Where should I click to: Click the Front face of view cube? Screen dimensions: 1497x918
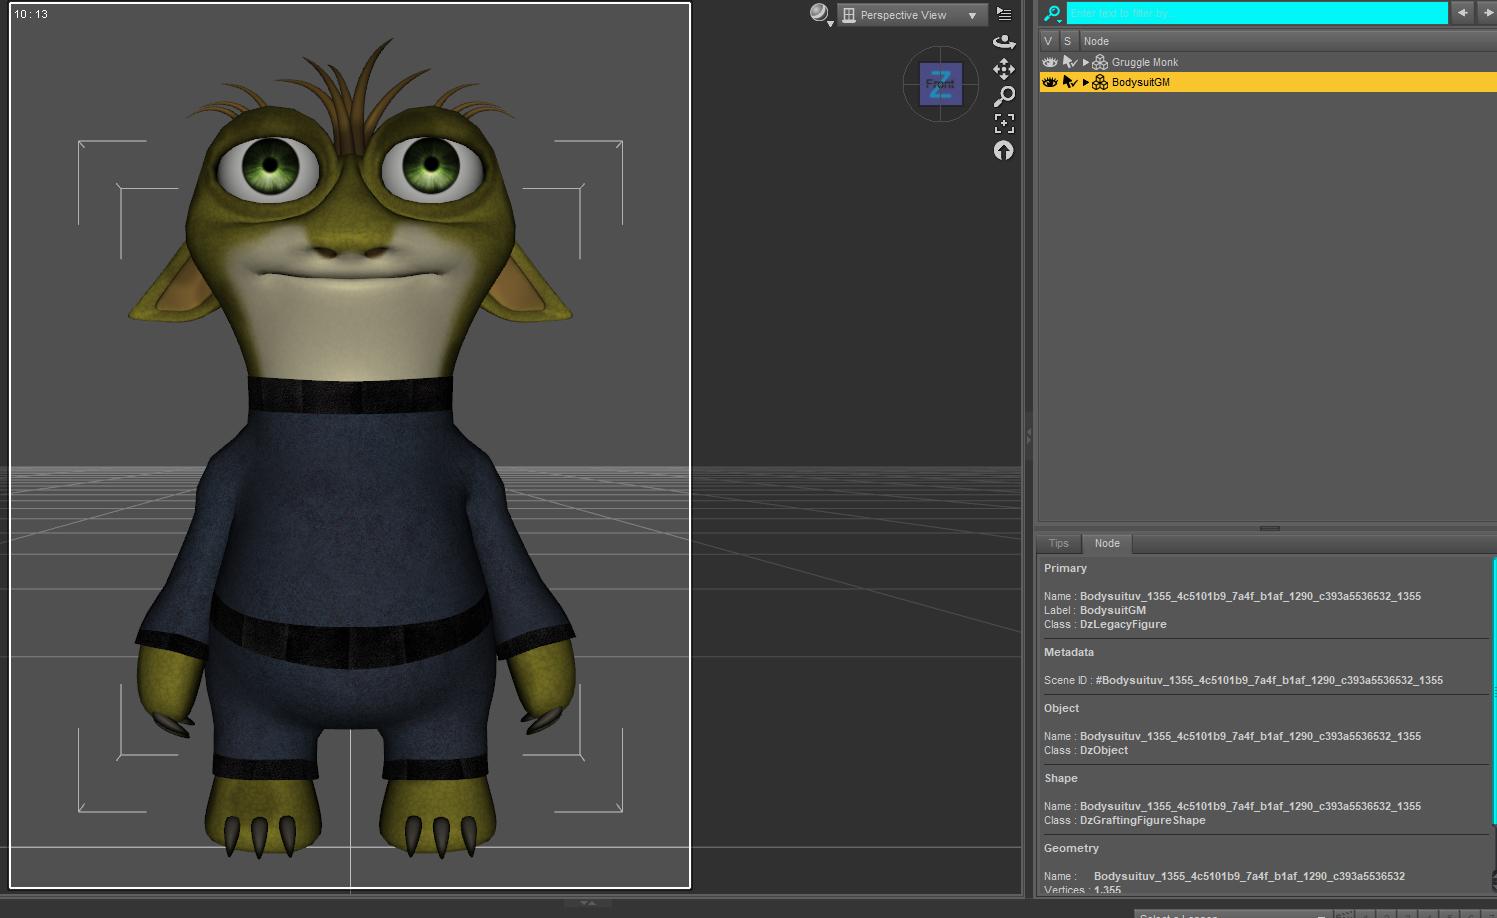click(940, 84)
